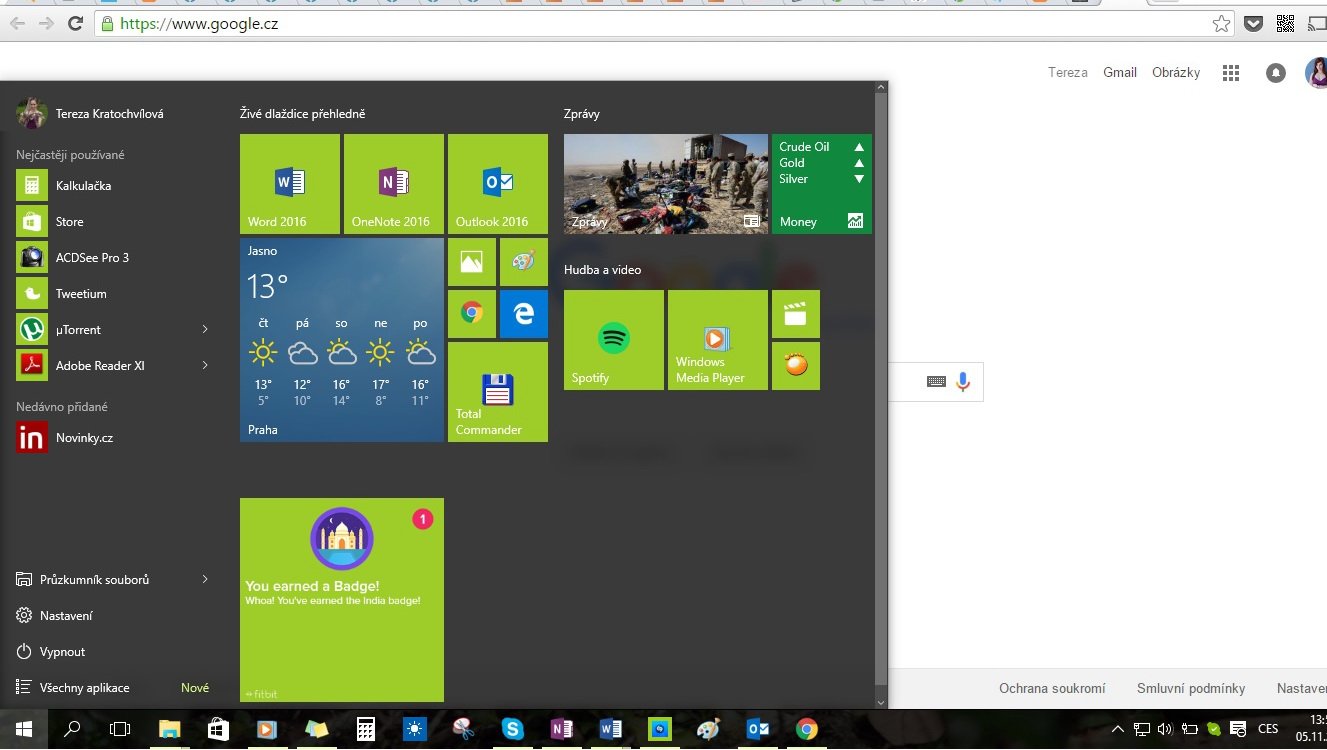Viewport: 1327px width, 750px height.
Task: Click the Windows Start button on taskbar
Action: (x=24, y=730)
